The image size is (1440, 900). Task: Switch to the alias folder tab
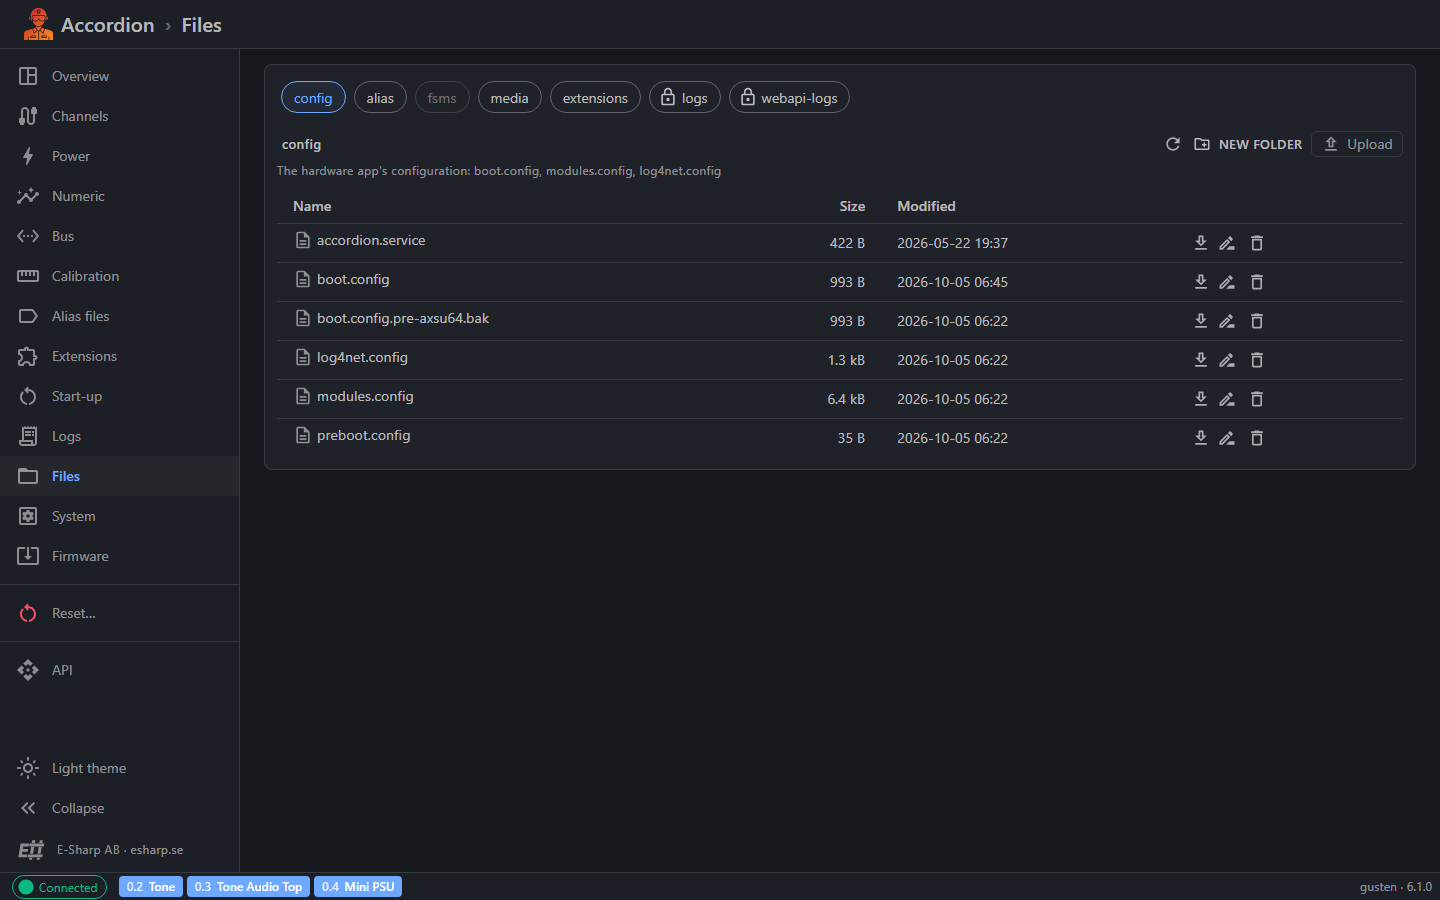coord(380,98)
